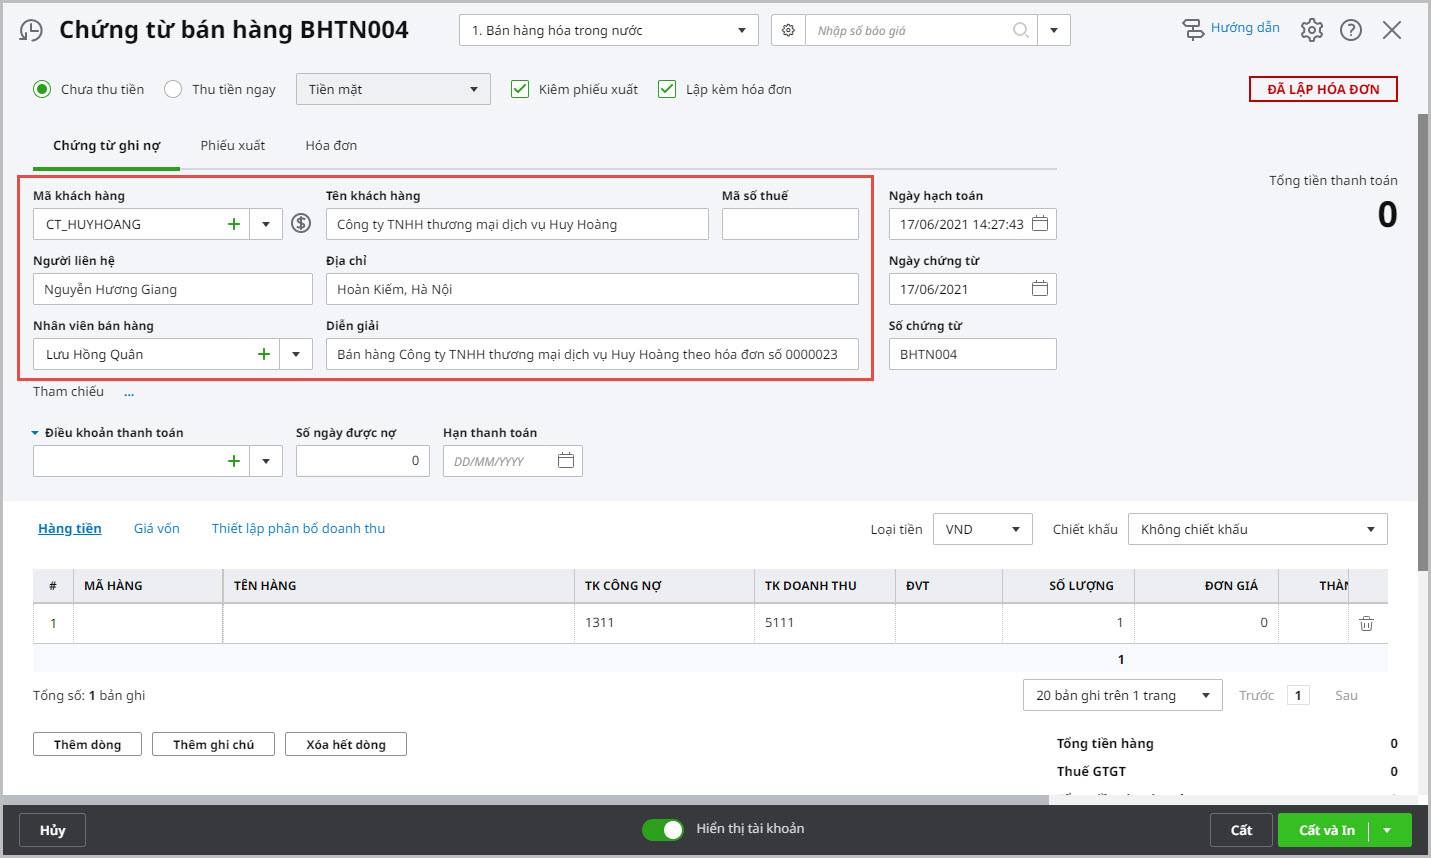
Task: Switch to Phiếu xuất tab
Action: (x=232, y=146)
